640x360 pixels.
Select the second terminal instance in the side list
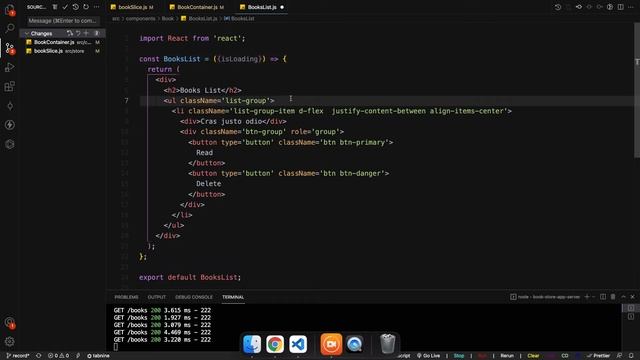click(631, 316)
